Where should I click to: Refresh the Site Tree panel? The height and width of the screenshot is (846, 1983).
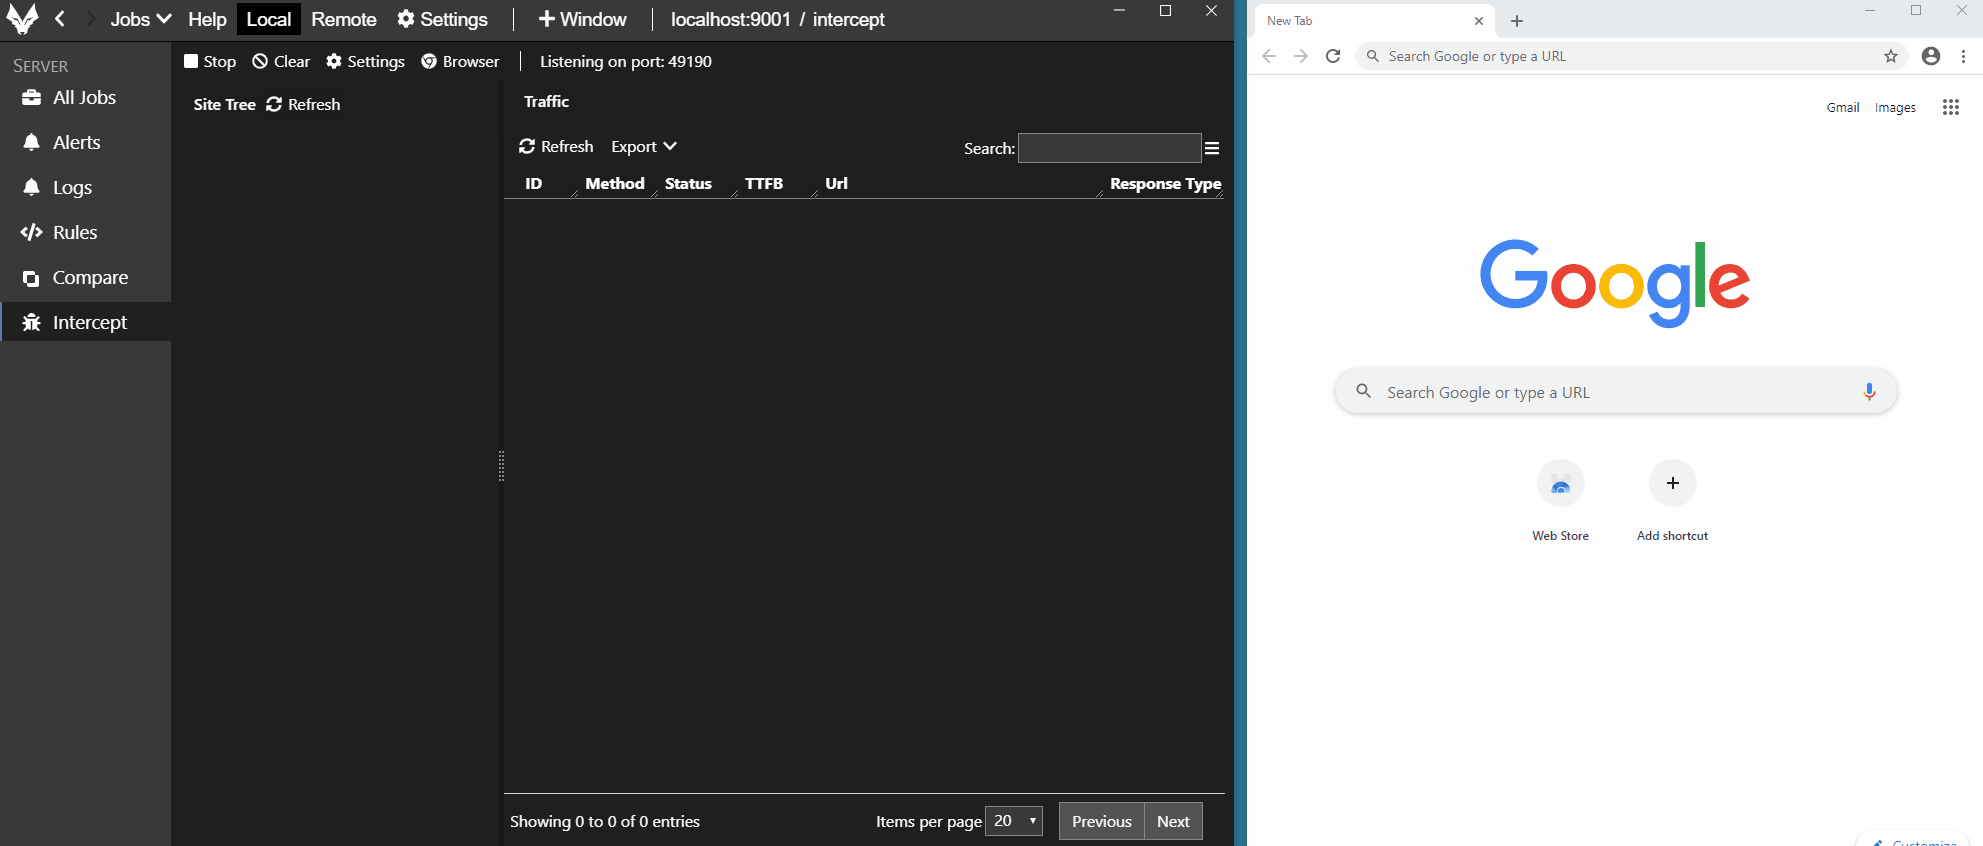[x=303, y=105]
